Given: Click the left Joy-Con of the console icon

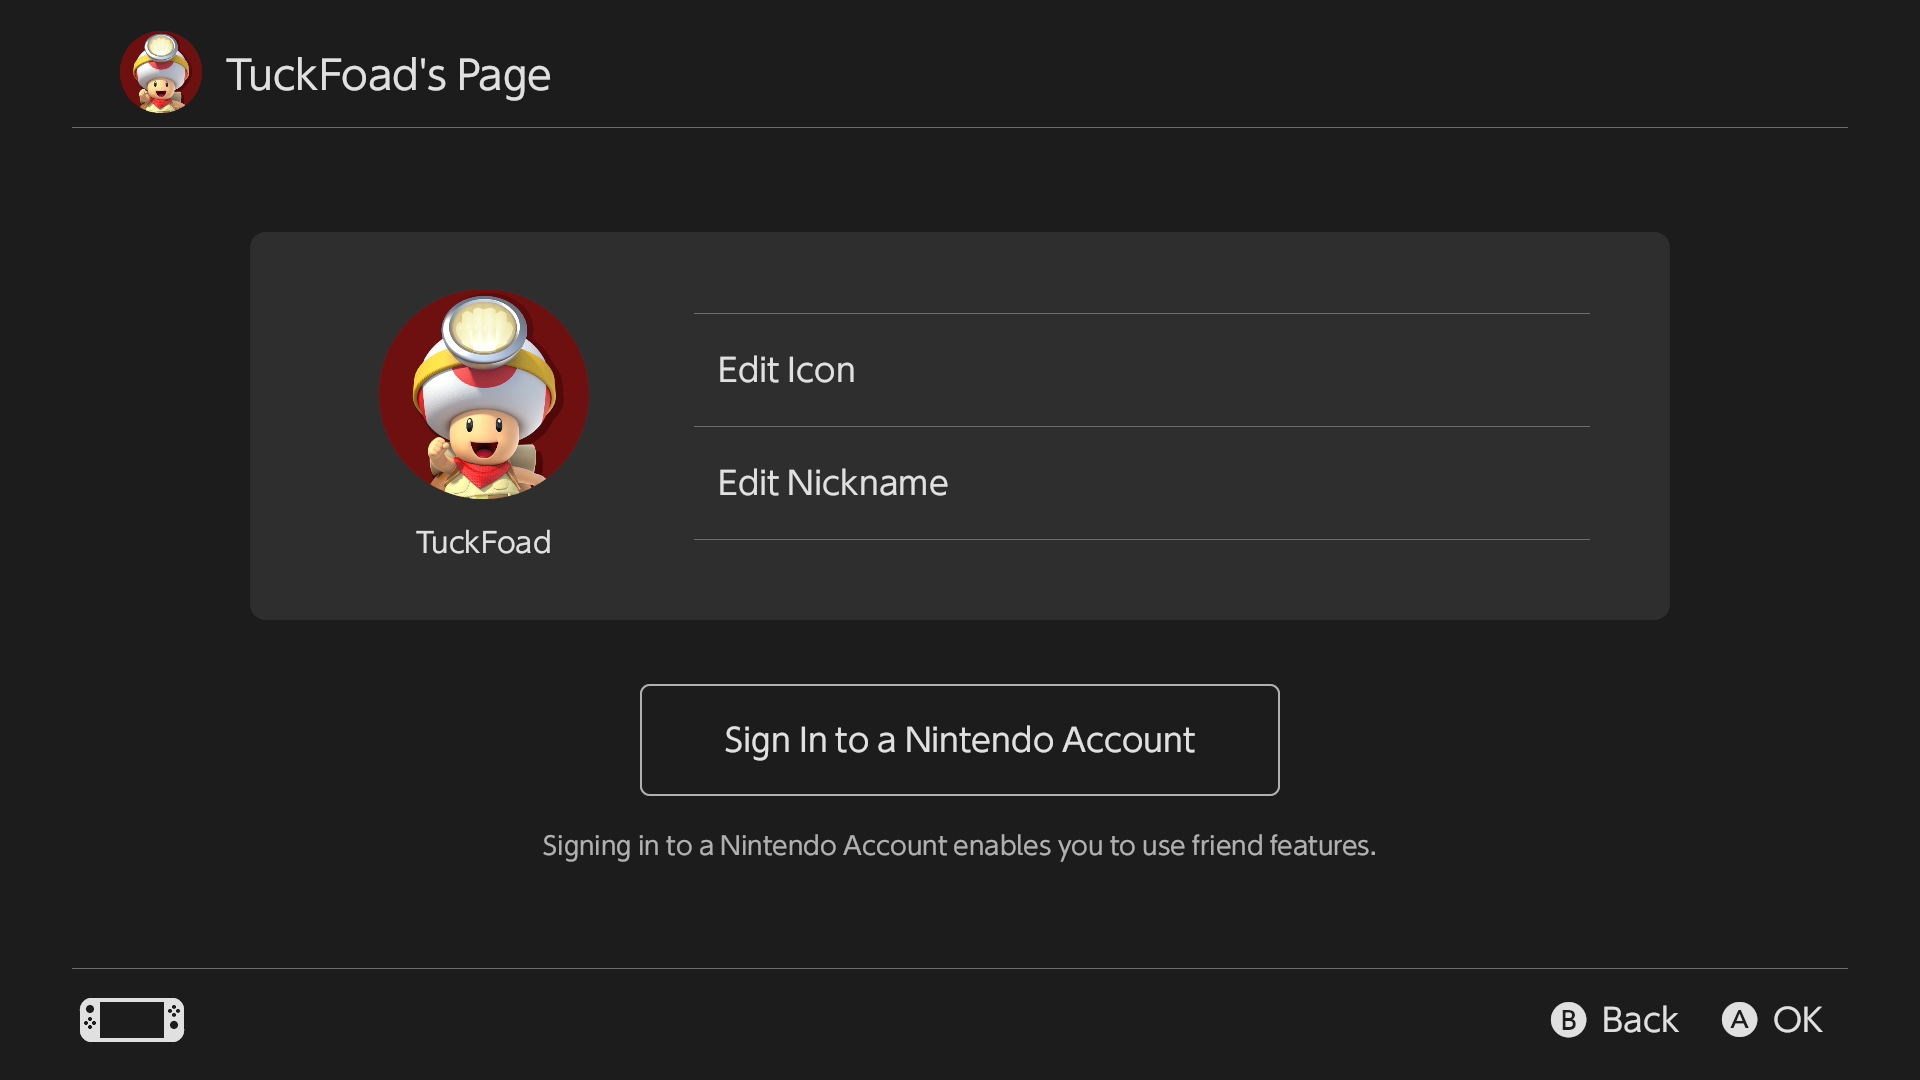Looking at the screenshot, I should point(89,1020).
